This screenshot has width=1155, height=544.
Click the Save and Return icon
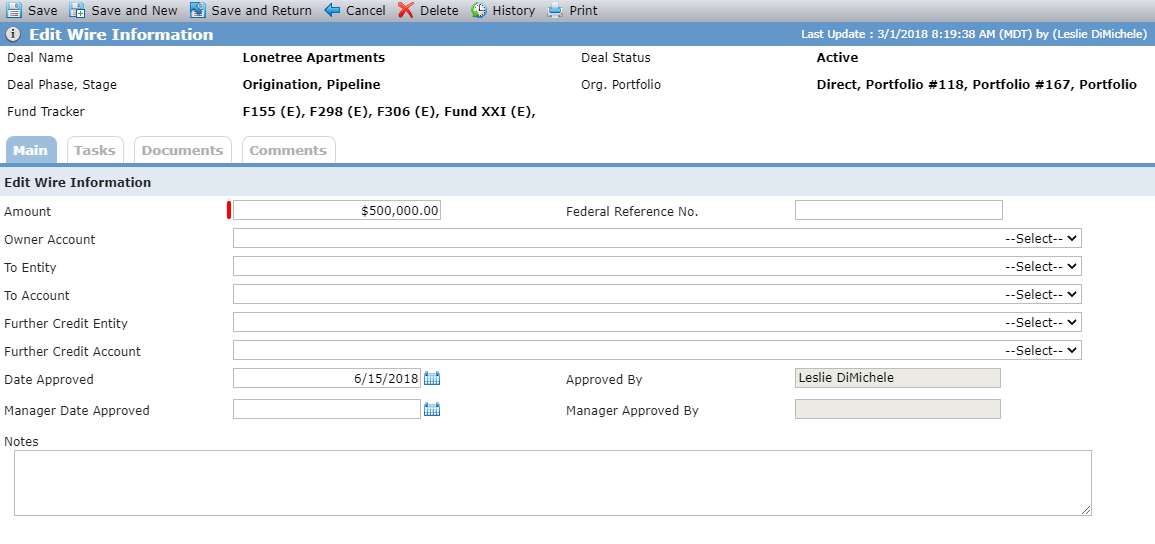click(197, 10)
